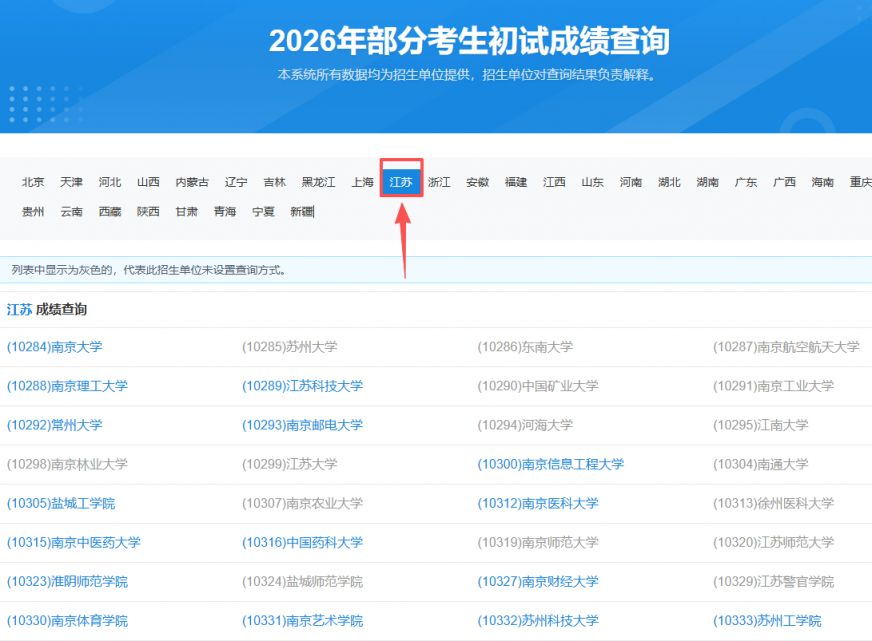Open (10289)江苏科技大学 score query link
This screenshot has height=641, width=872.
(x=303, y=386)
